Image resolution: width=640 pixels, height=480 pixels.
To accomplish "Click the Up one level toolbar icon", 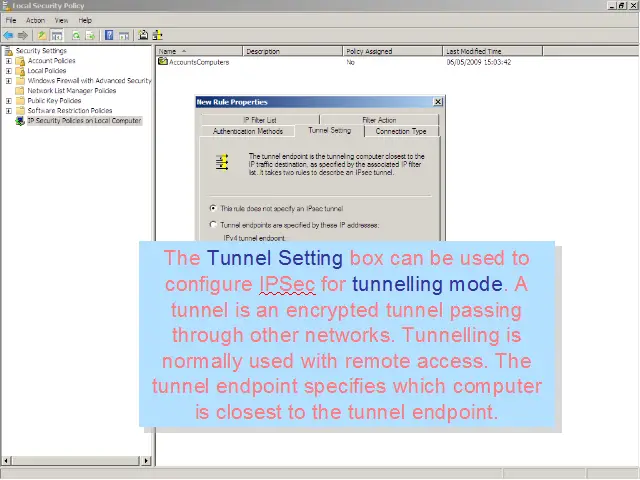I will 42,35.
